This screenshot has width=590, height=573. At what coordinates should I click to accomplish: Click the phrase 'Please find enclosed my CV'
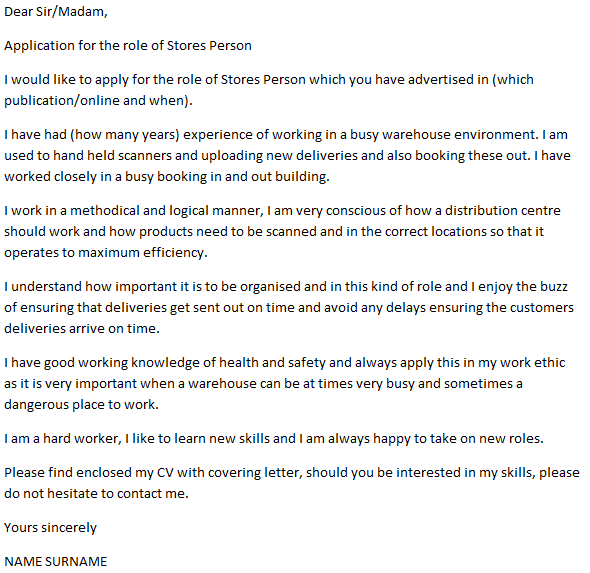[89, 473]
